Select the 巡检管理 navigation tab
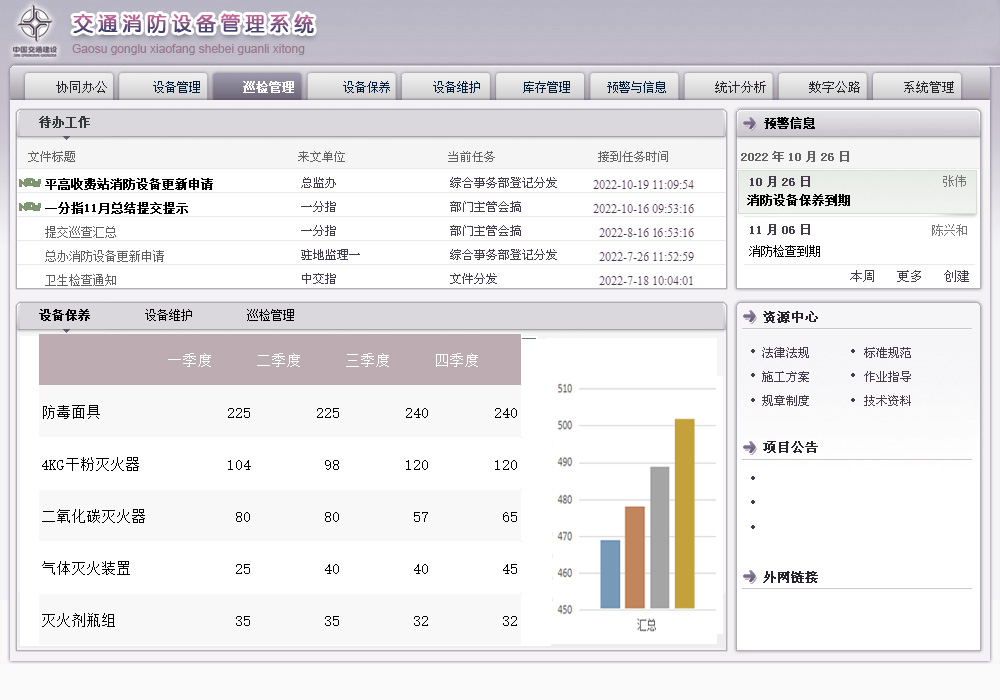1000x700 pixels. tap(258, 87)
